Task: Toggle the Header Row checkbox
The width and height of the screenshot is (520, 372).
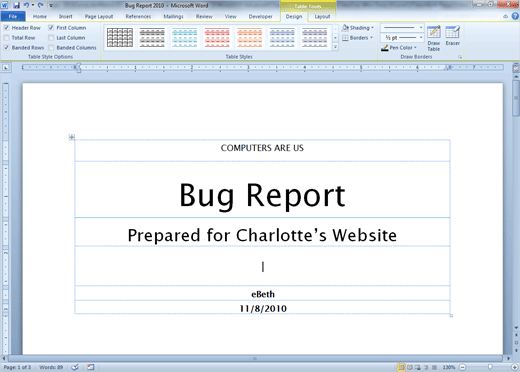Action: [x=6, y=28]
